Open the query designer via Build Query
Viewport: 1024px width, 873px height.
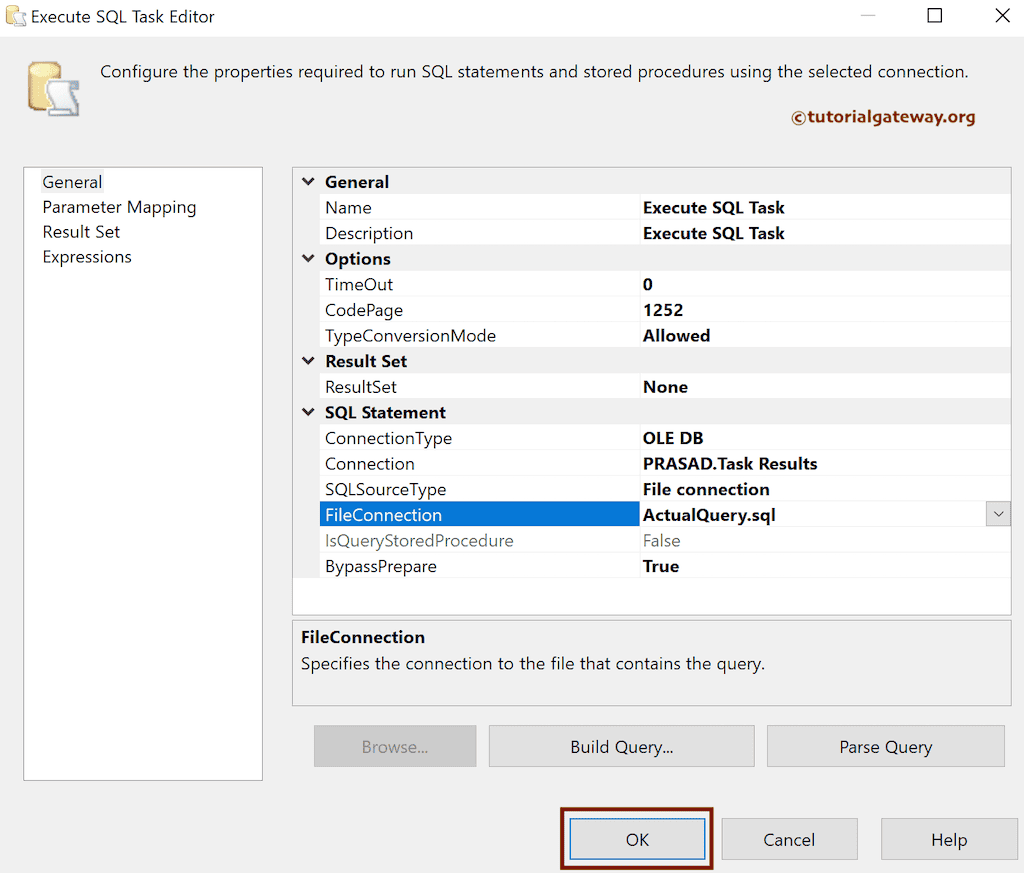click(621, 746)
